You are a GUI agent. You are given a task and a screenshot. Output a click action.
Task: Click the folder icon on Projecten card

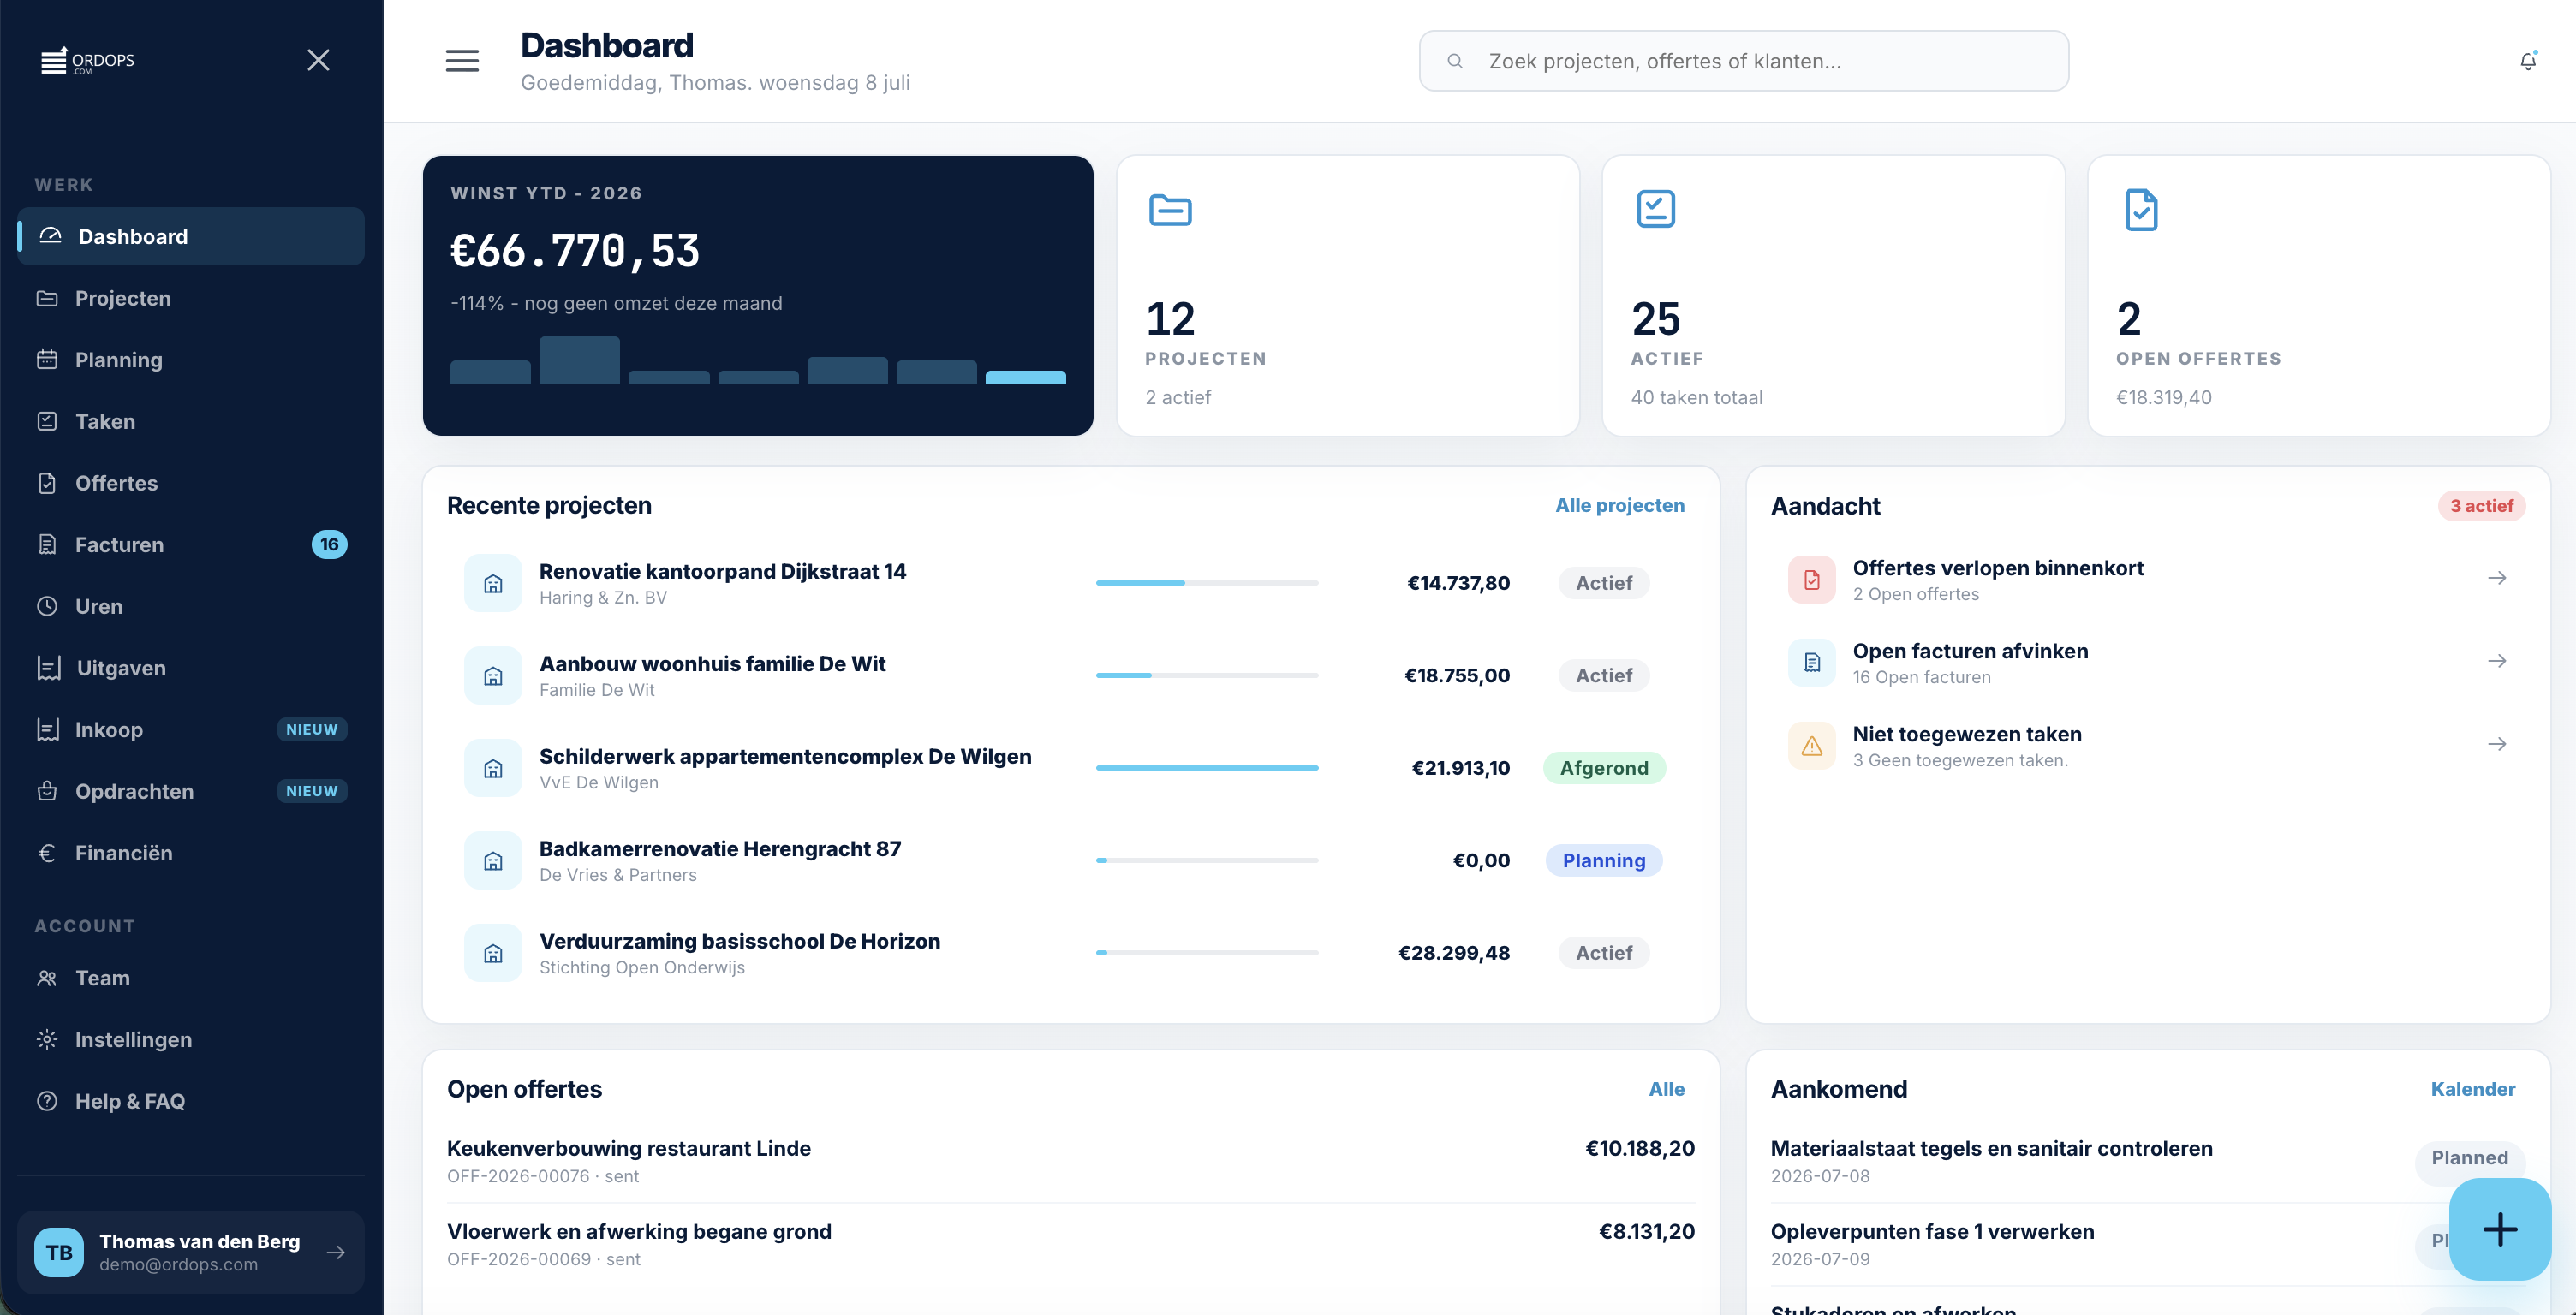point(1169,210)
